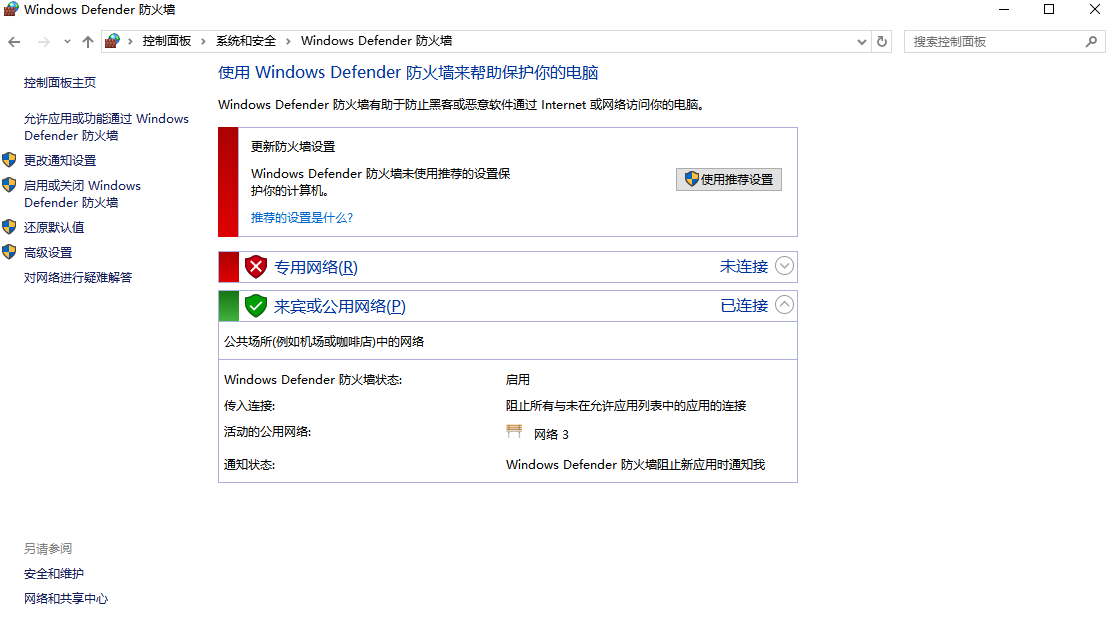This screenshot has height=627, width=1116.
Task: Open 安全和维护 link
Action: 53,574
